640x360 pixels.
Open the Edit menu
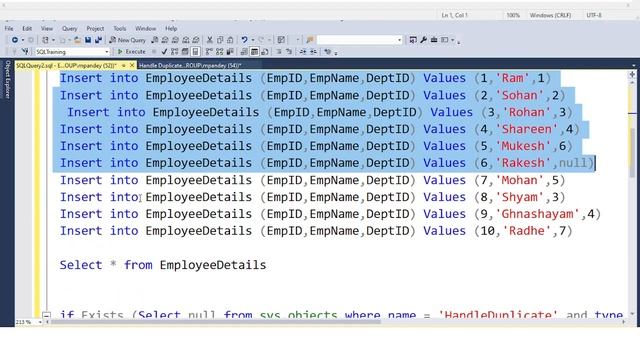(27, 29)
